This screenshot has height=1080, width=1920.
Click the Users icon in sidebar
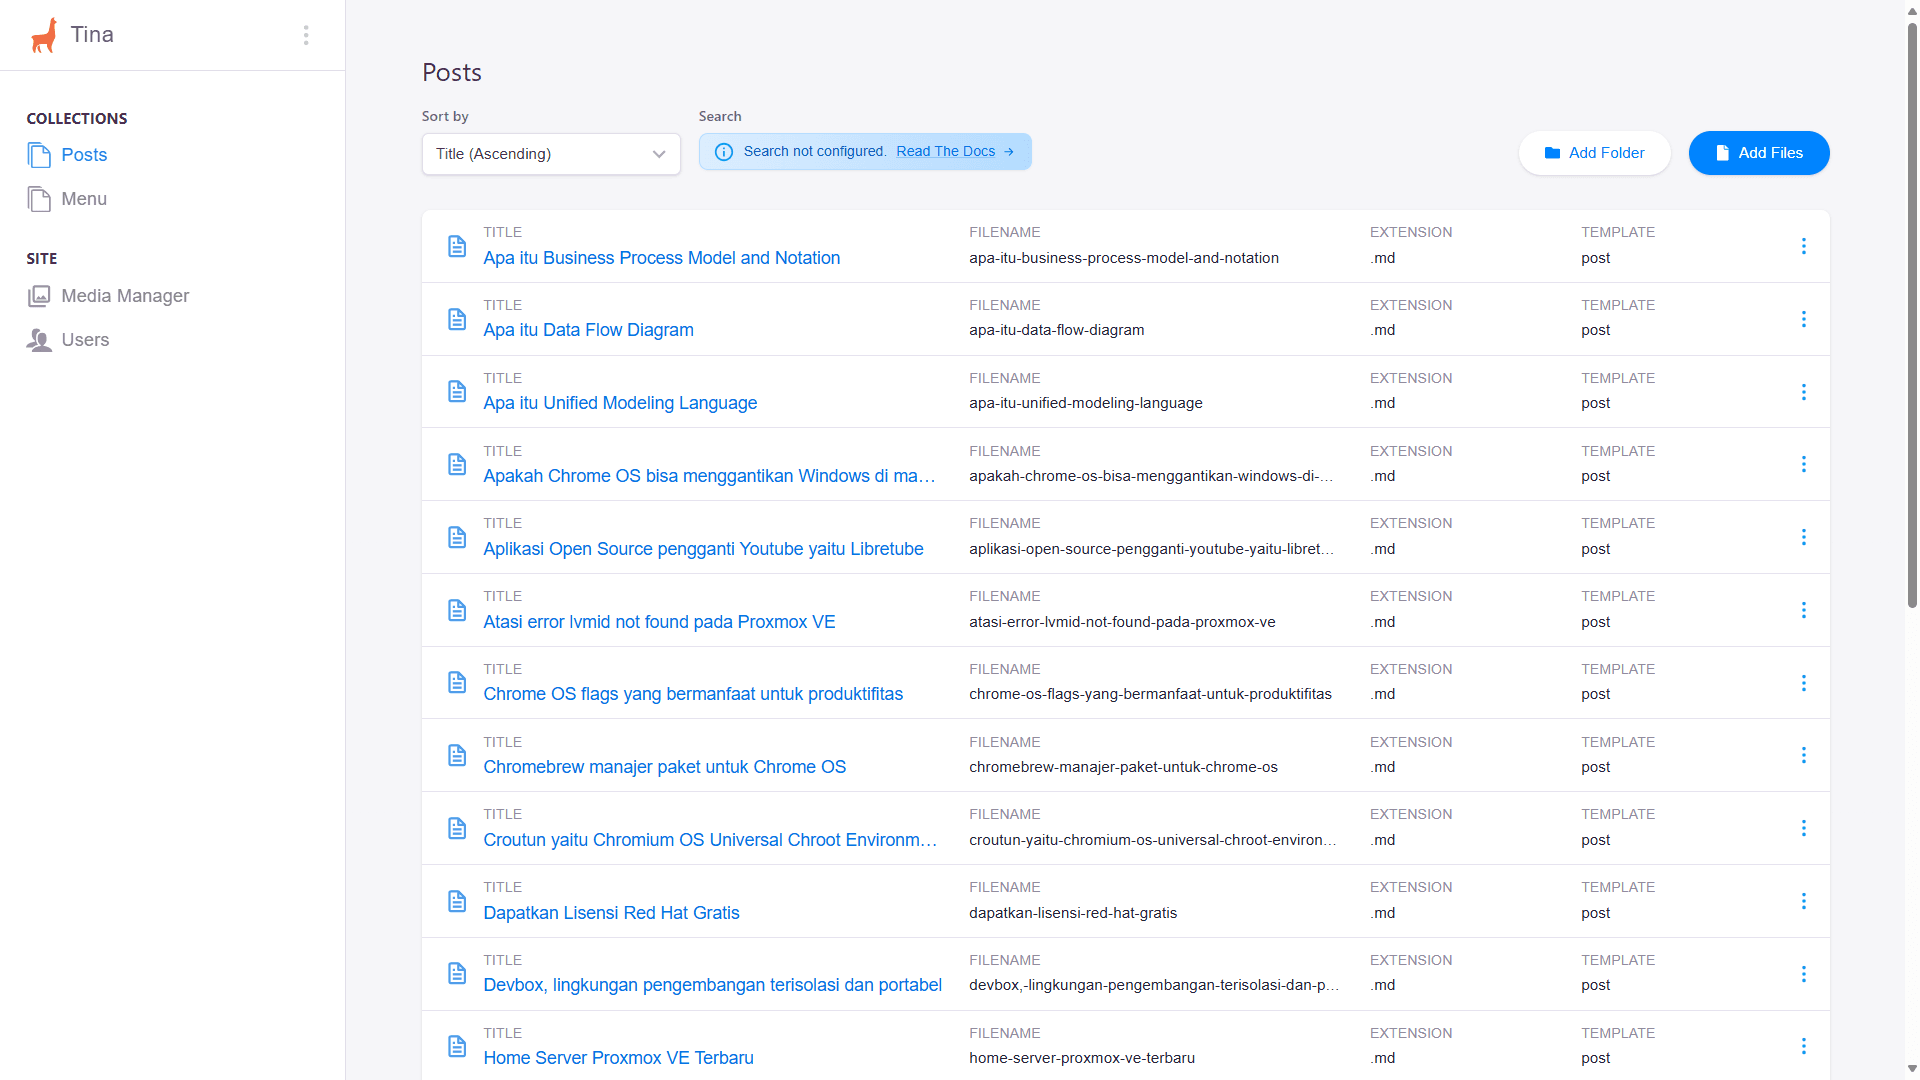39,340
